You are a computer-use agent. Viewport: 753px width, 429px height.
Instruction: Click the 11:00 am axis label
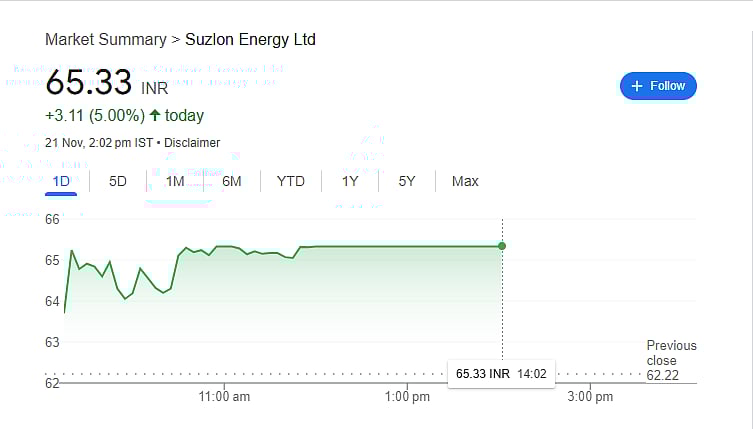[x=224, y=396]
